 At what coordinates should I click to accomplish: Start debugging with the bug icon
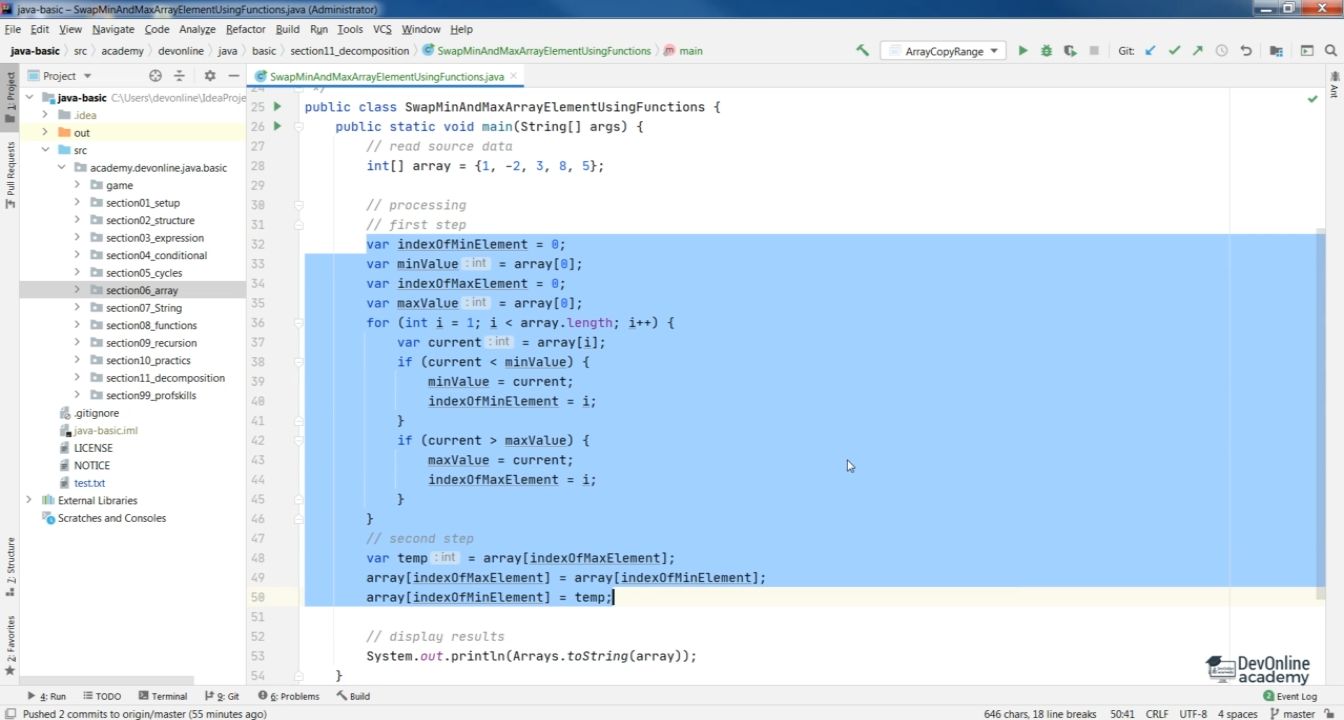(1046, 51)
